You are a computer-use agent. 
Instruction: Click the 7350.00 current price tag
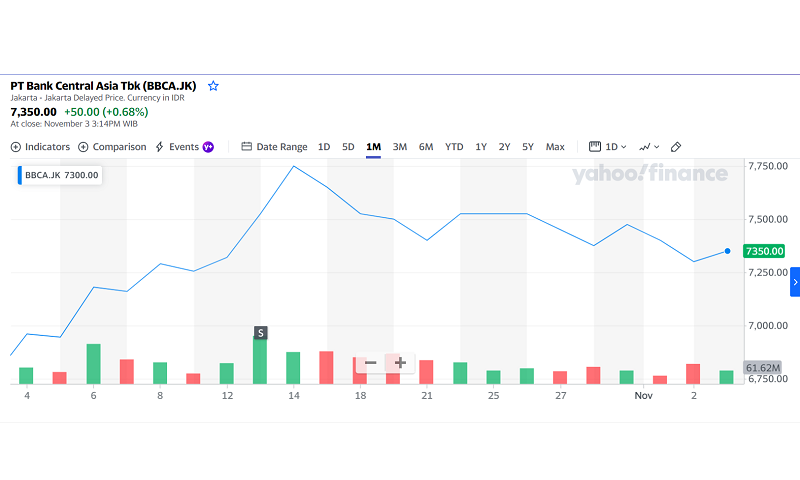(764, 251)
